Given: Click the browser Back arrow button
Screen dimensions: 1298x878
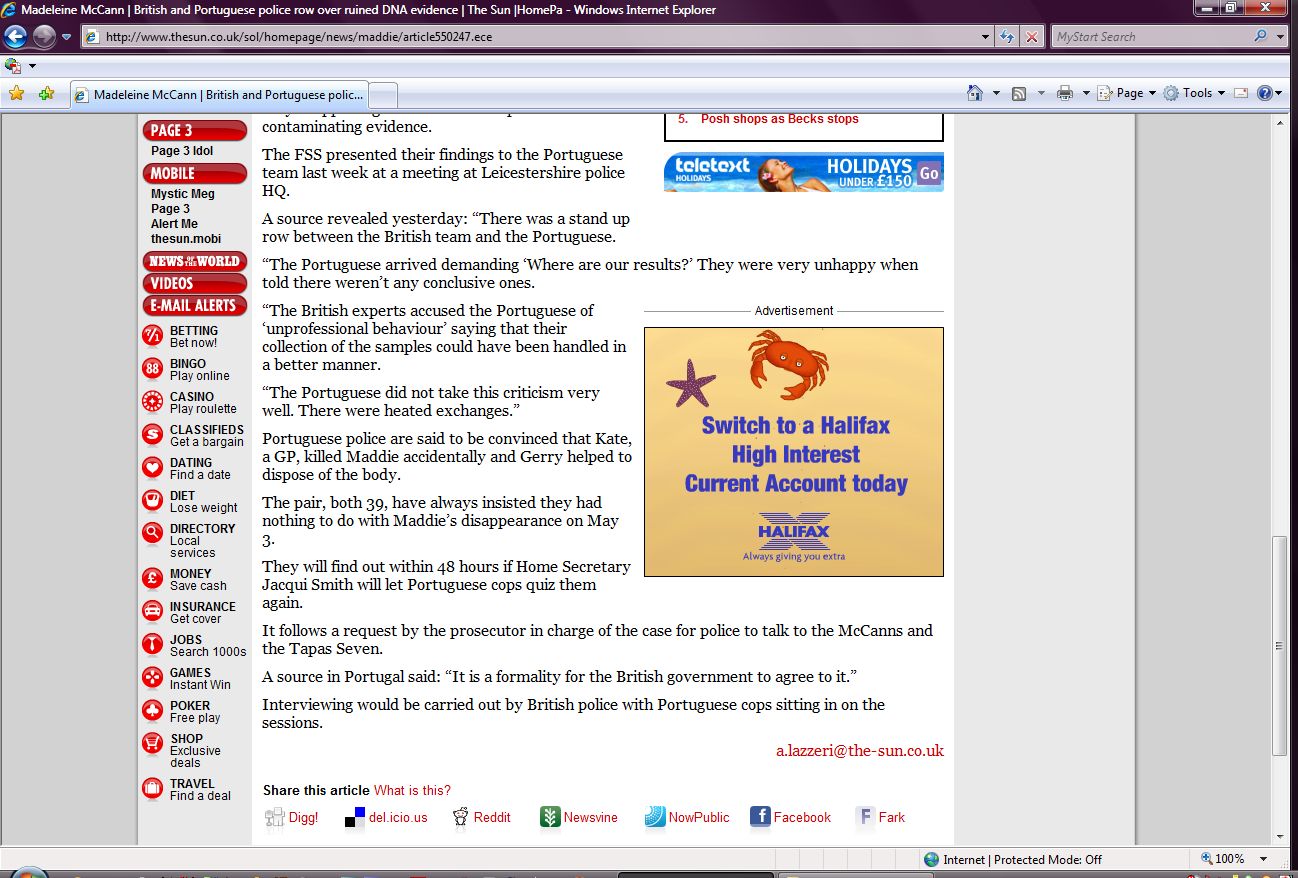Looking at the screenshot, I should tap(16, 37).
